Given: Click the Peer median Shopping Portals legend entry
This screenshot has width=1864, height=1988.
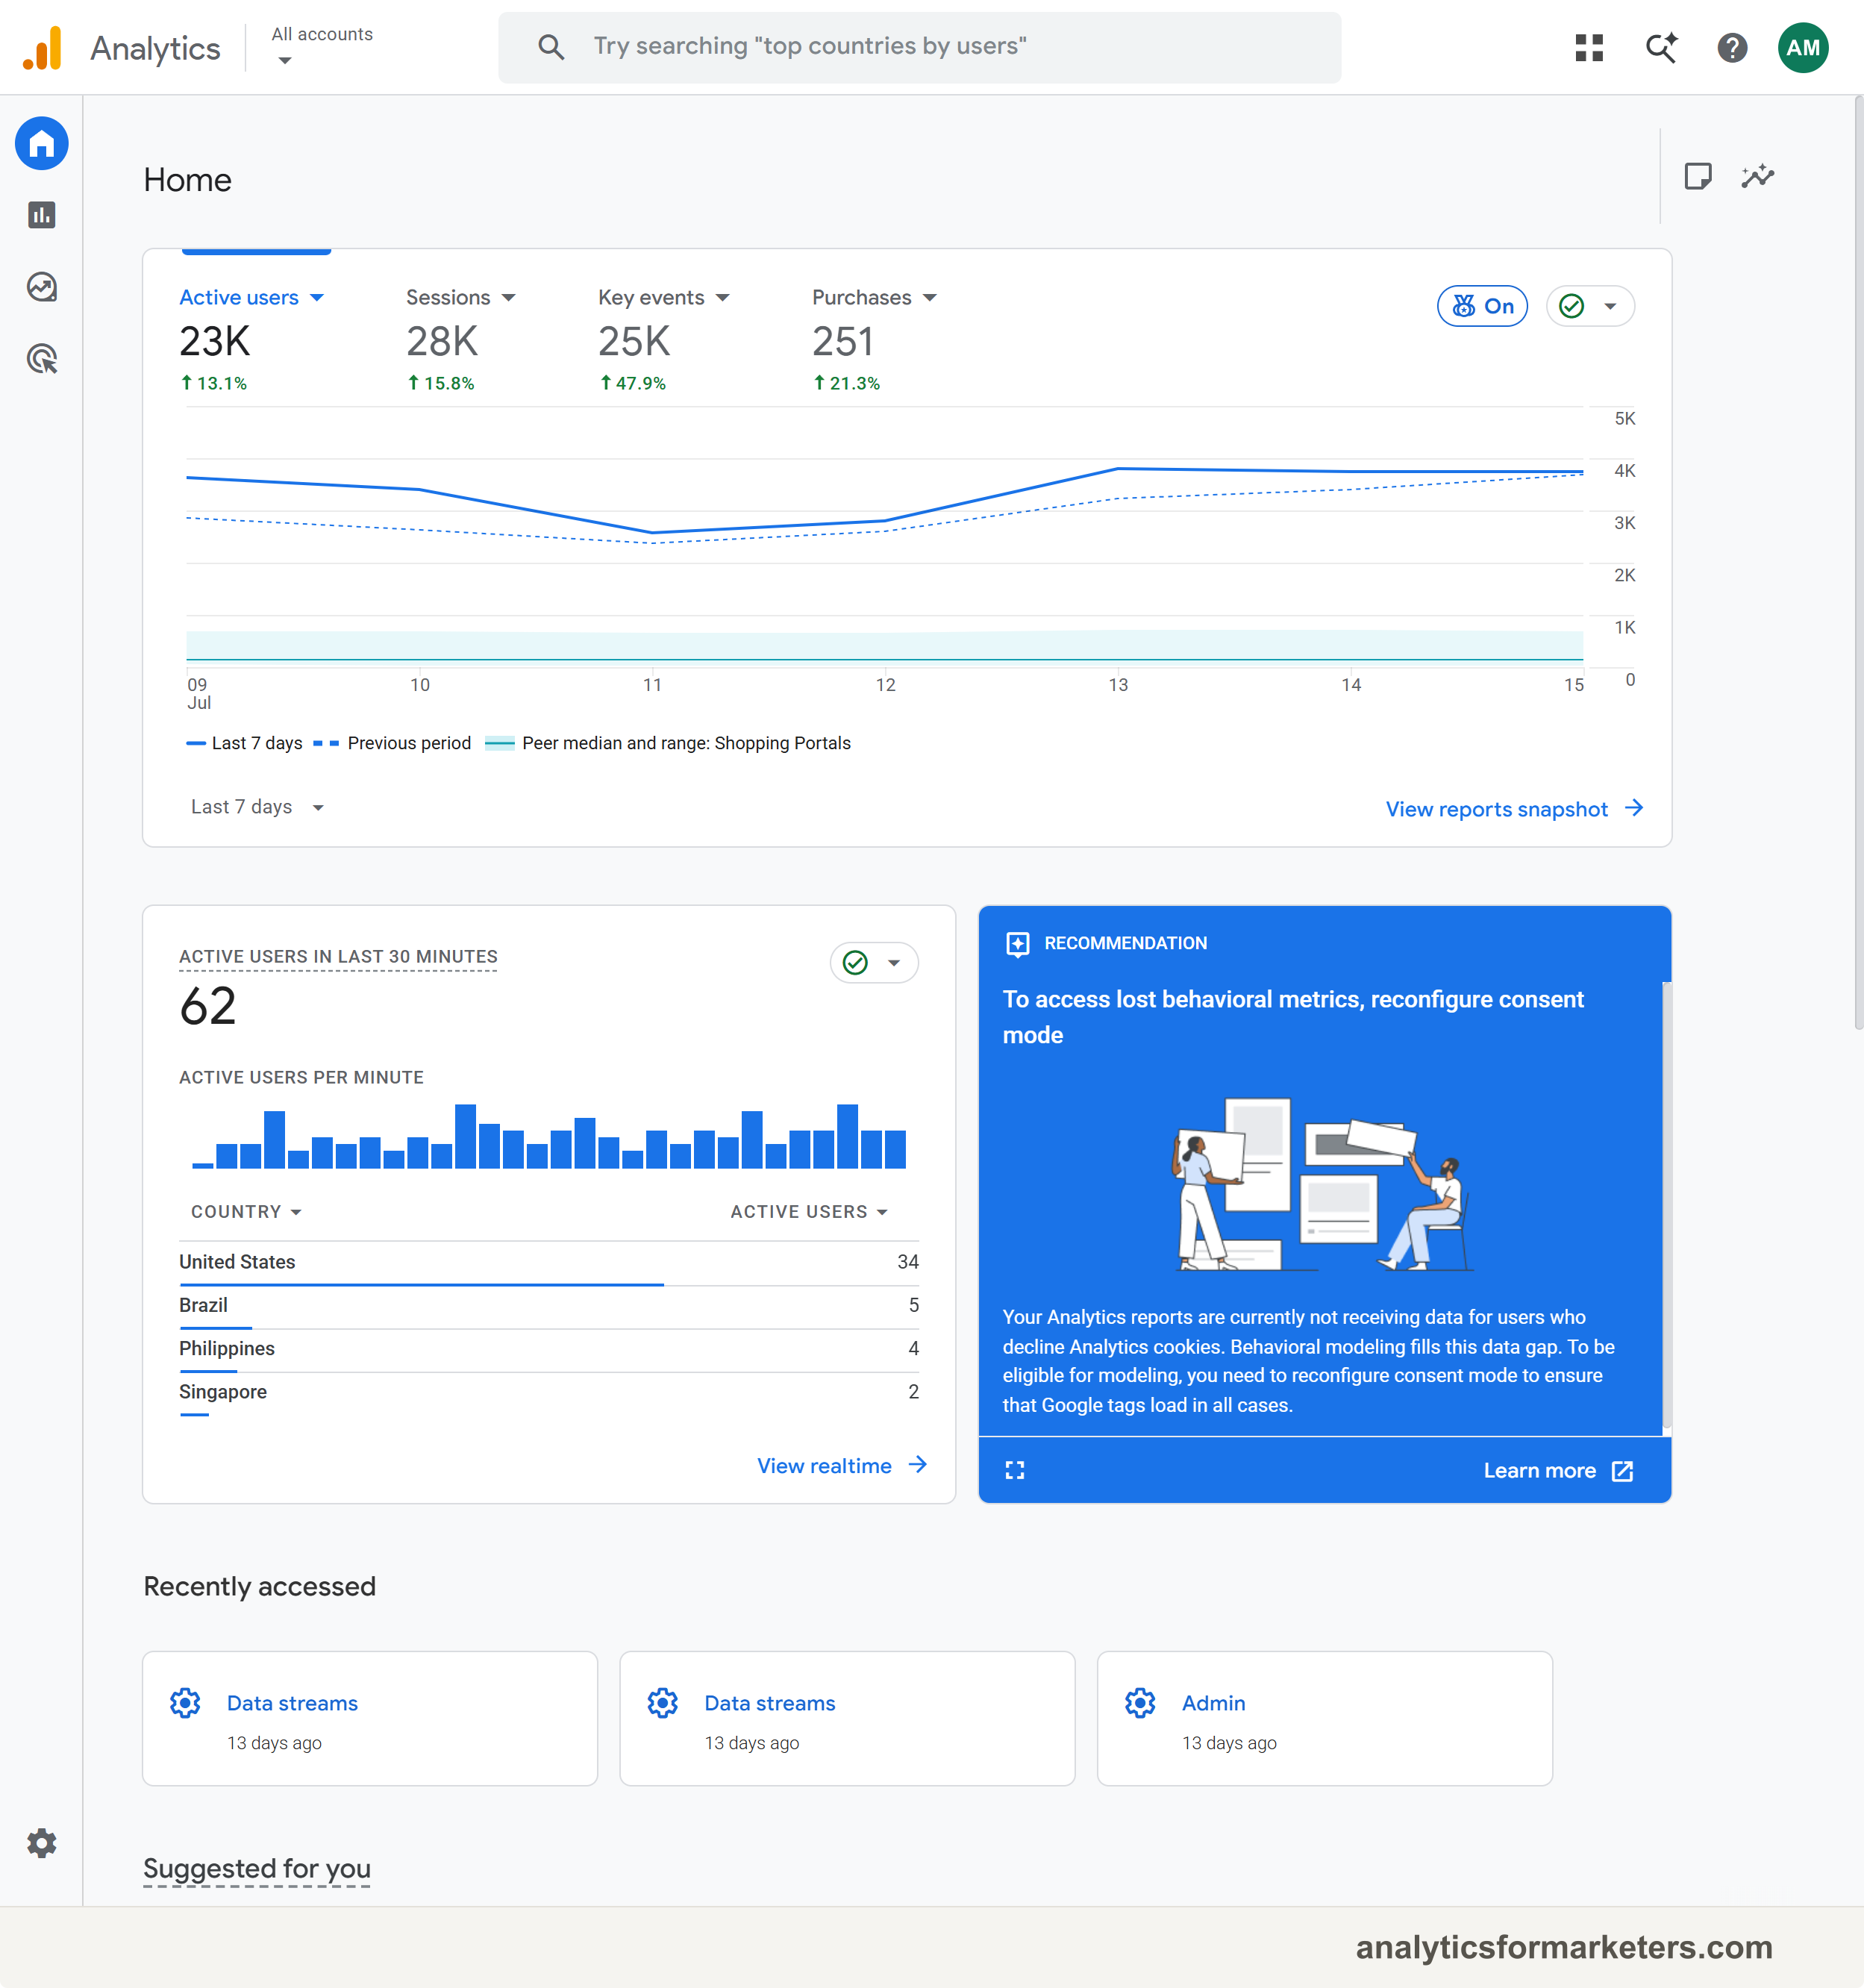Looking at the screenshot, I should tap(668, 743).
